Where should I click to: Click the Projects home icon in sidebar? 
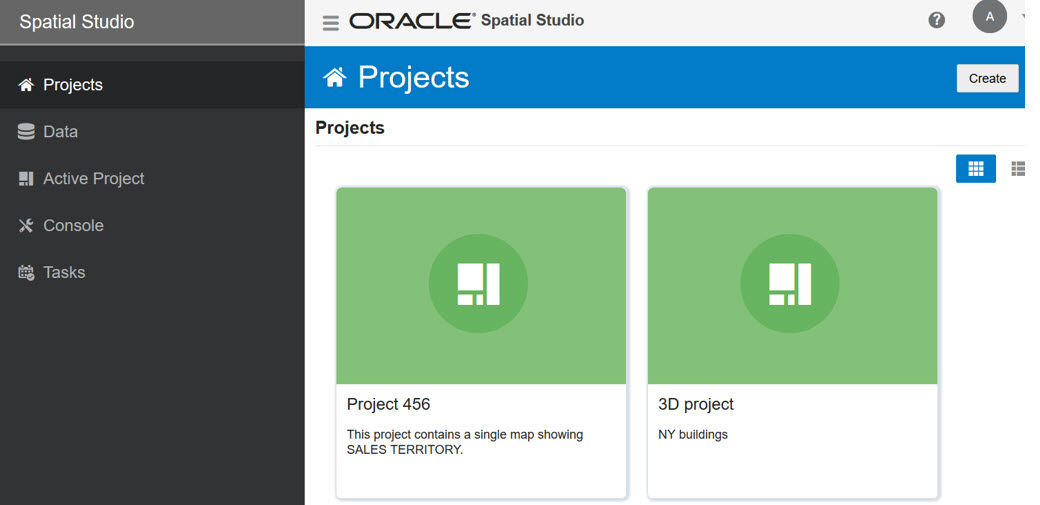26,85
